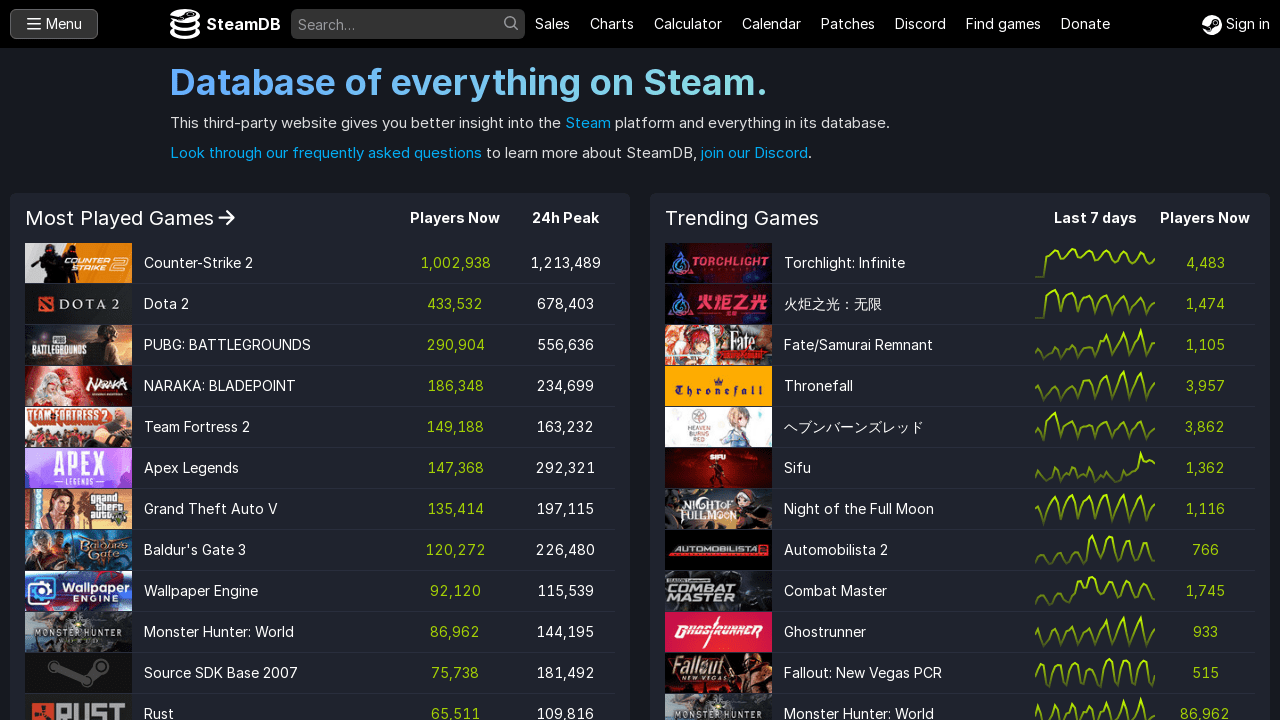The height and width of the screenshot is (720, 1280).
Task: Click the search magnifier icon
Action: pyautogui.click(x=511, y=23)
